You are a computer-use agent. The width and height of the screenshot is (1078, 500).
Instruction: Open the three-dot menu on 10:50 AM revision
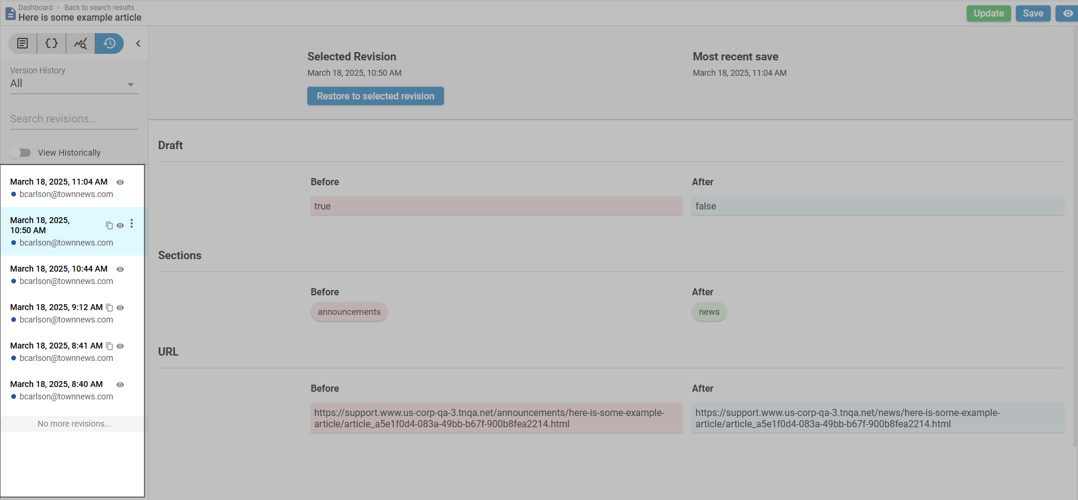click(x=132, y=224)
